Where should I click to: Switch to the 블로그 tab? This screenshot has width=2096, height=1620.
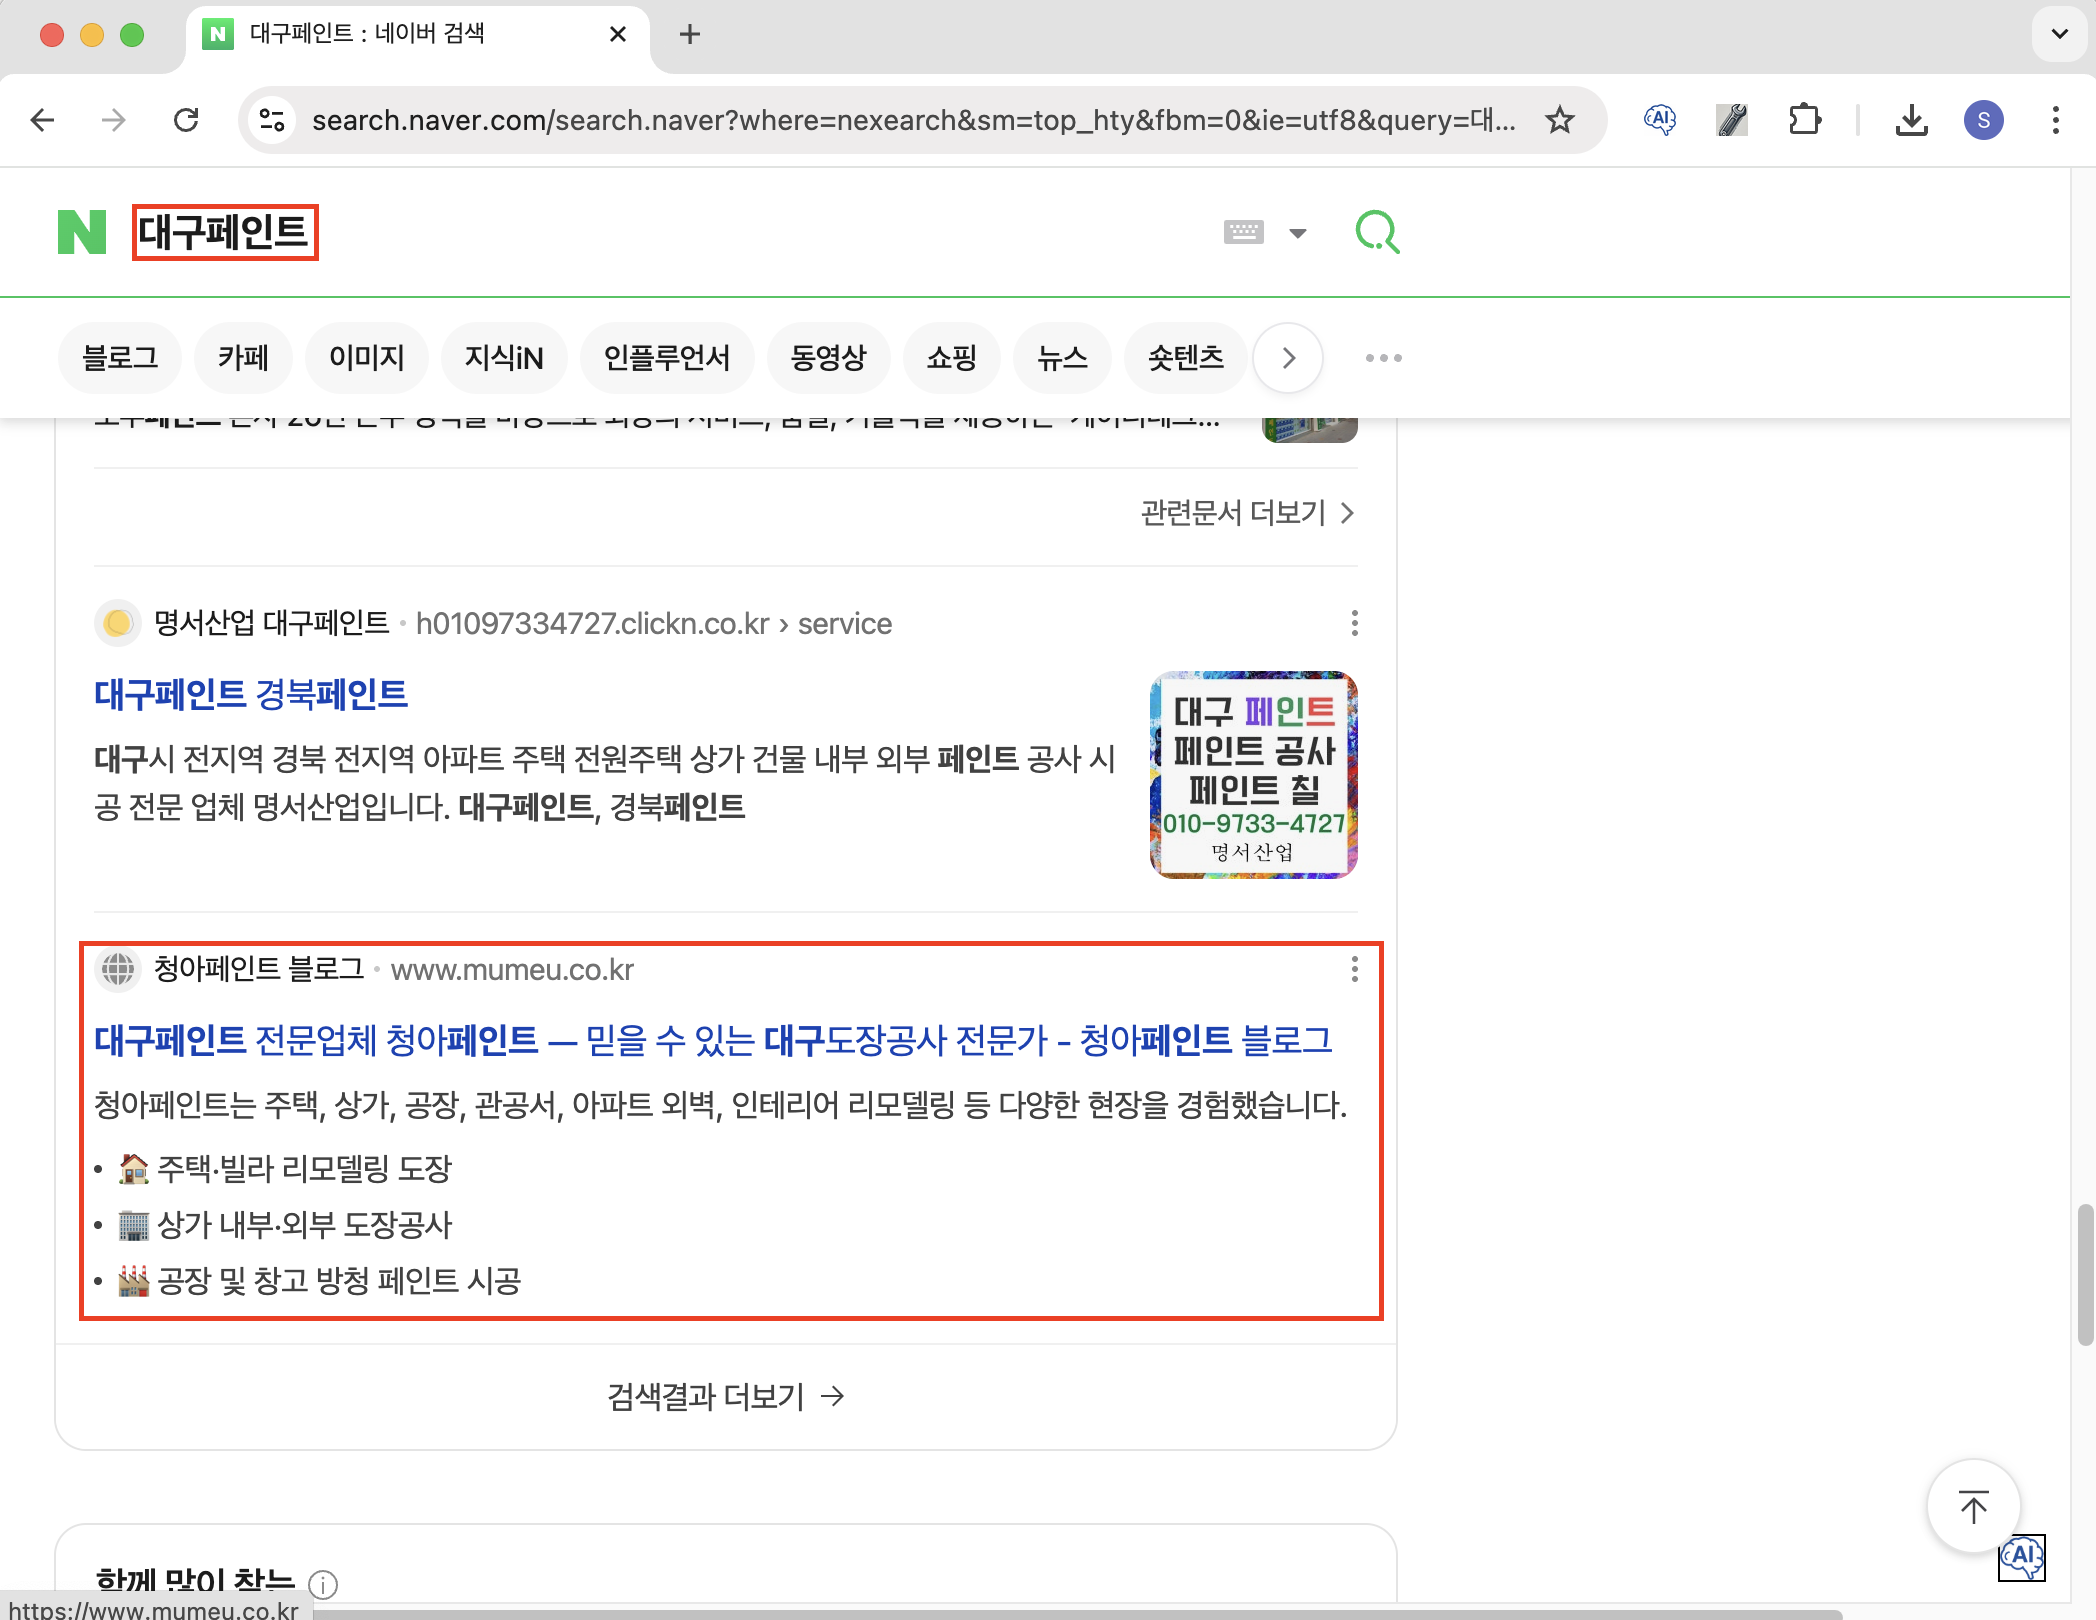pyautogui.click(x=120, y=358)
